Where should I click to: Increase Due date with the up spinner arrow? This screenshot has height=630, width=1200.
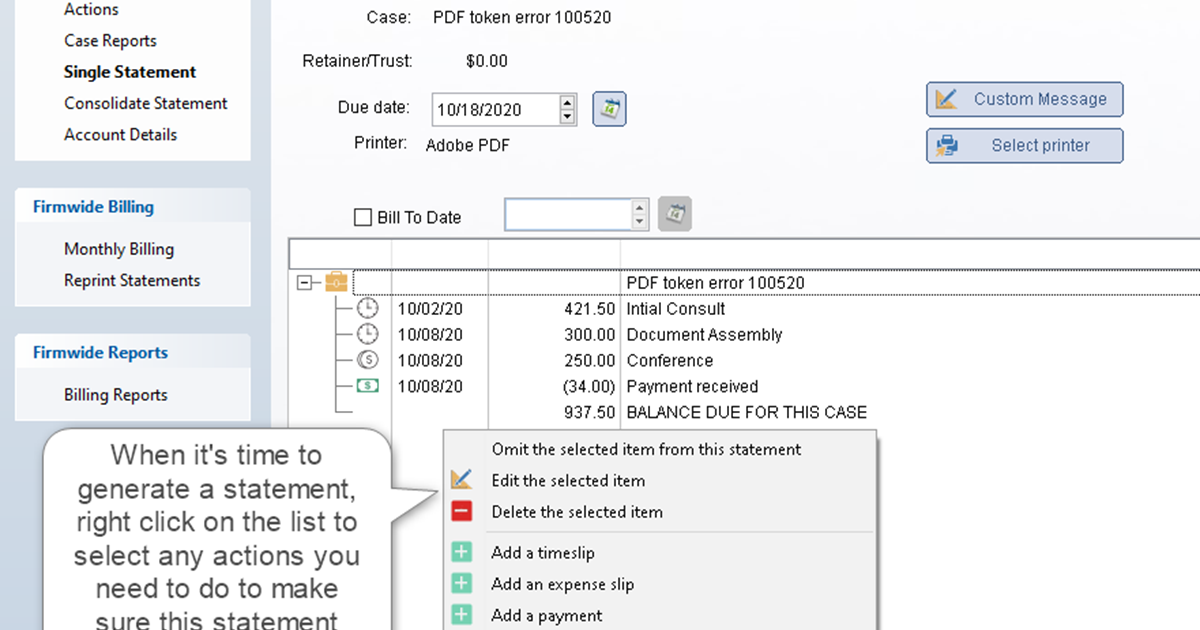tap(567, 102)
